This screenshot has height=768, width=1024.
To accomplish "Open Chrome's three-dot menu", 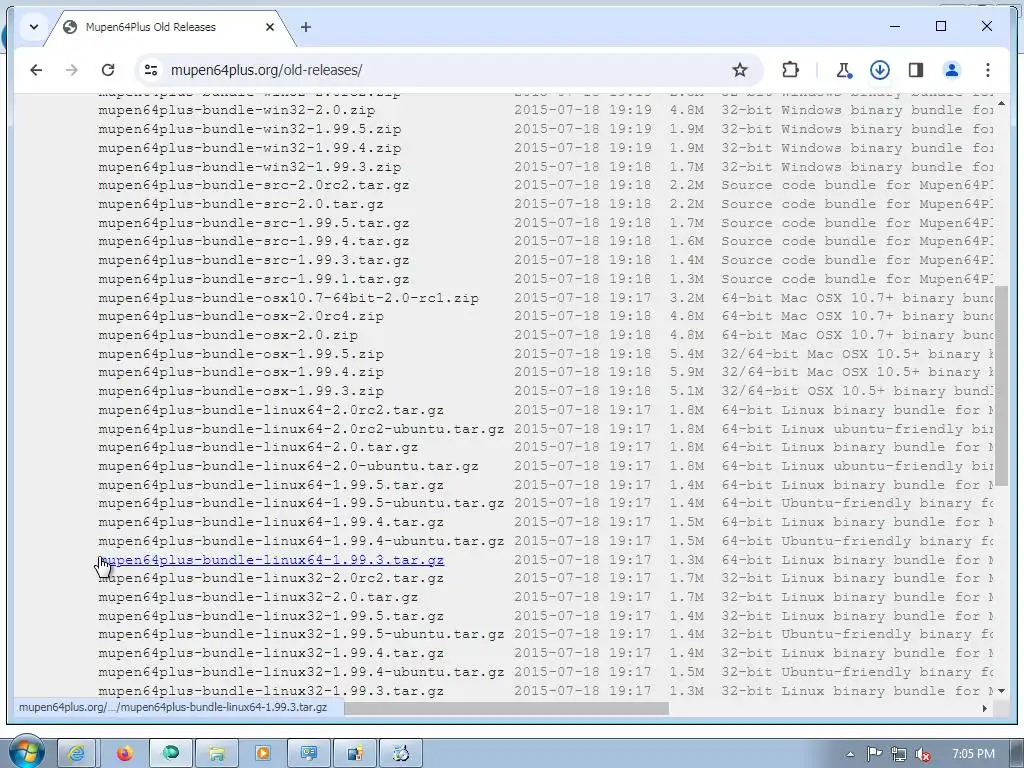I will click(x=987, y=70).
